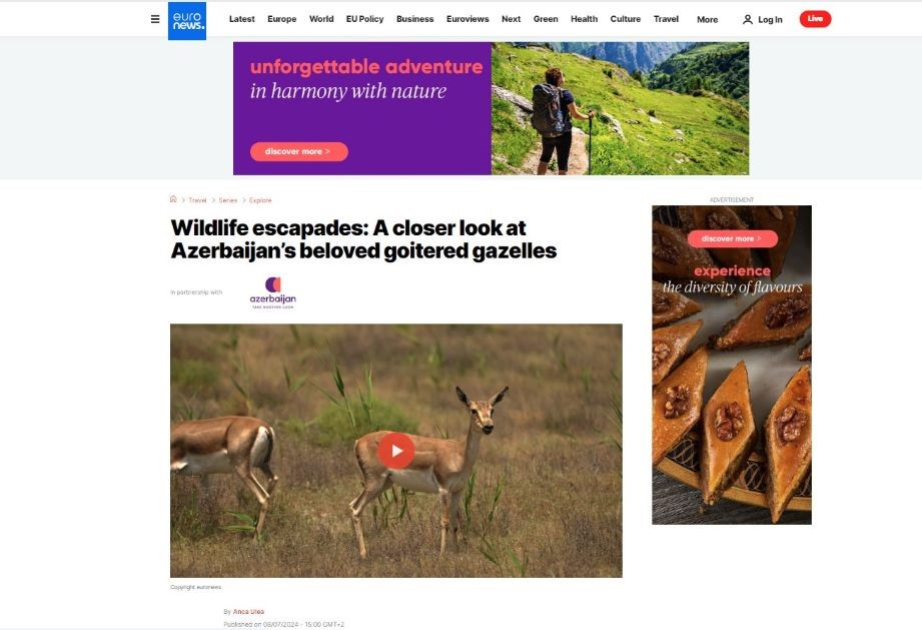Click the home breadcrumb icon

pos(173,199)
